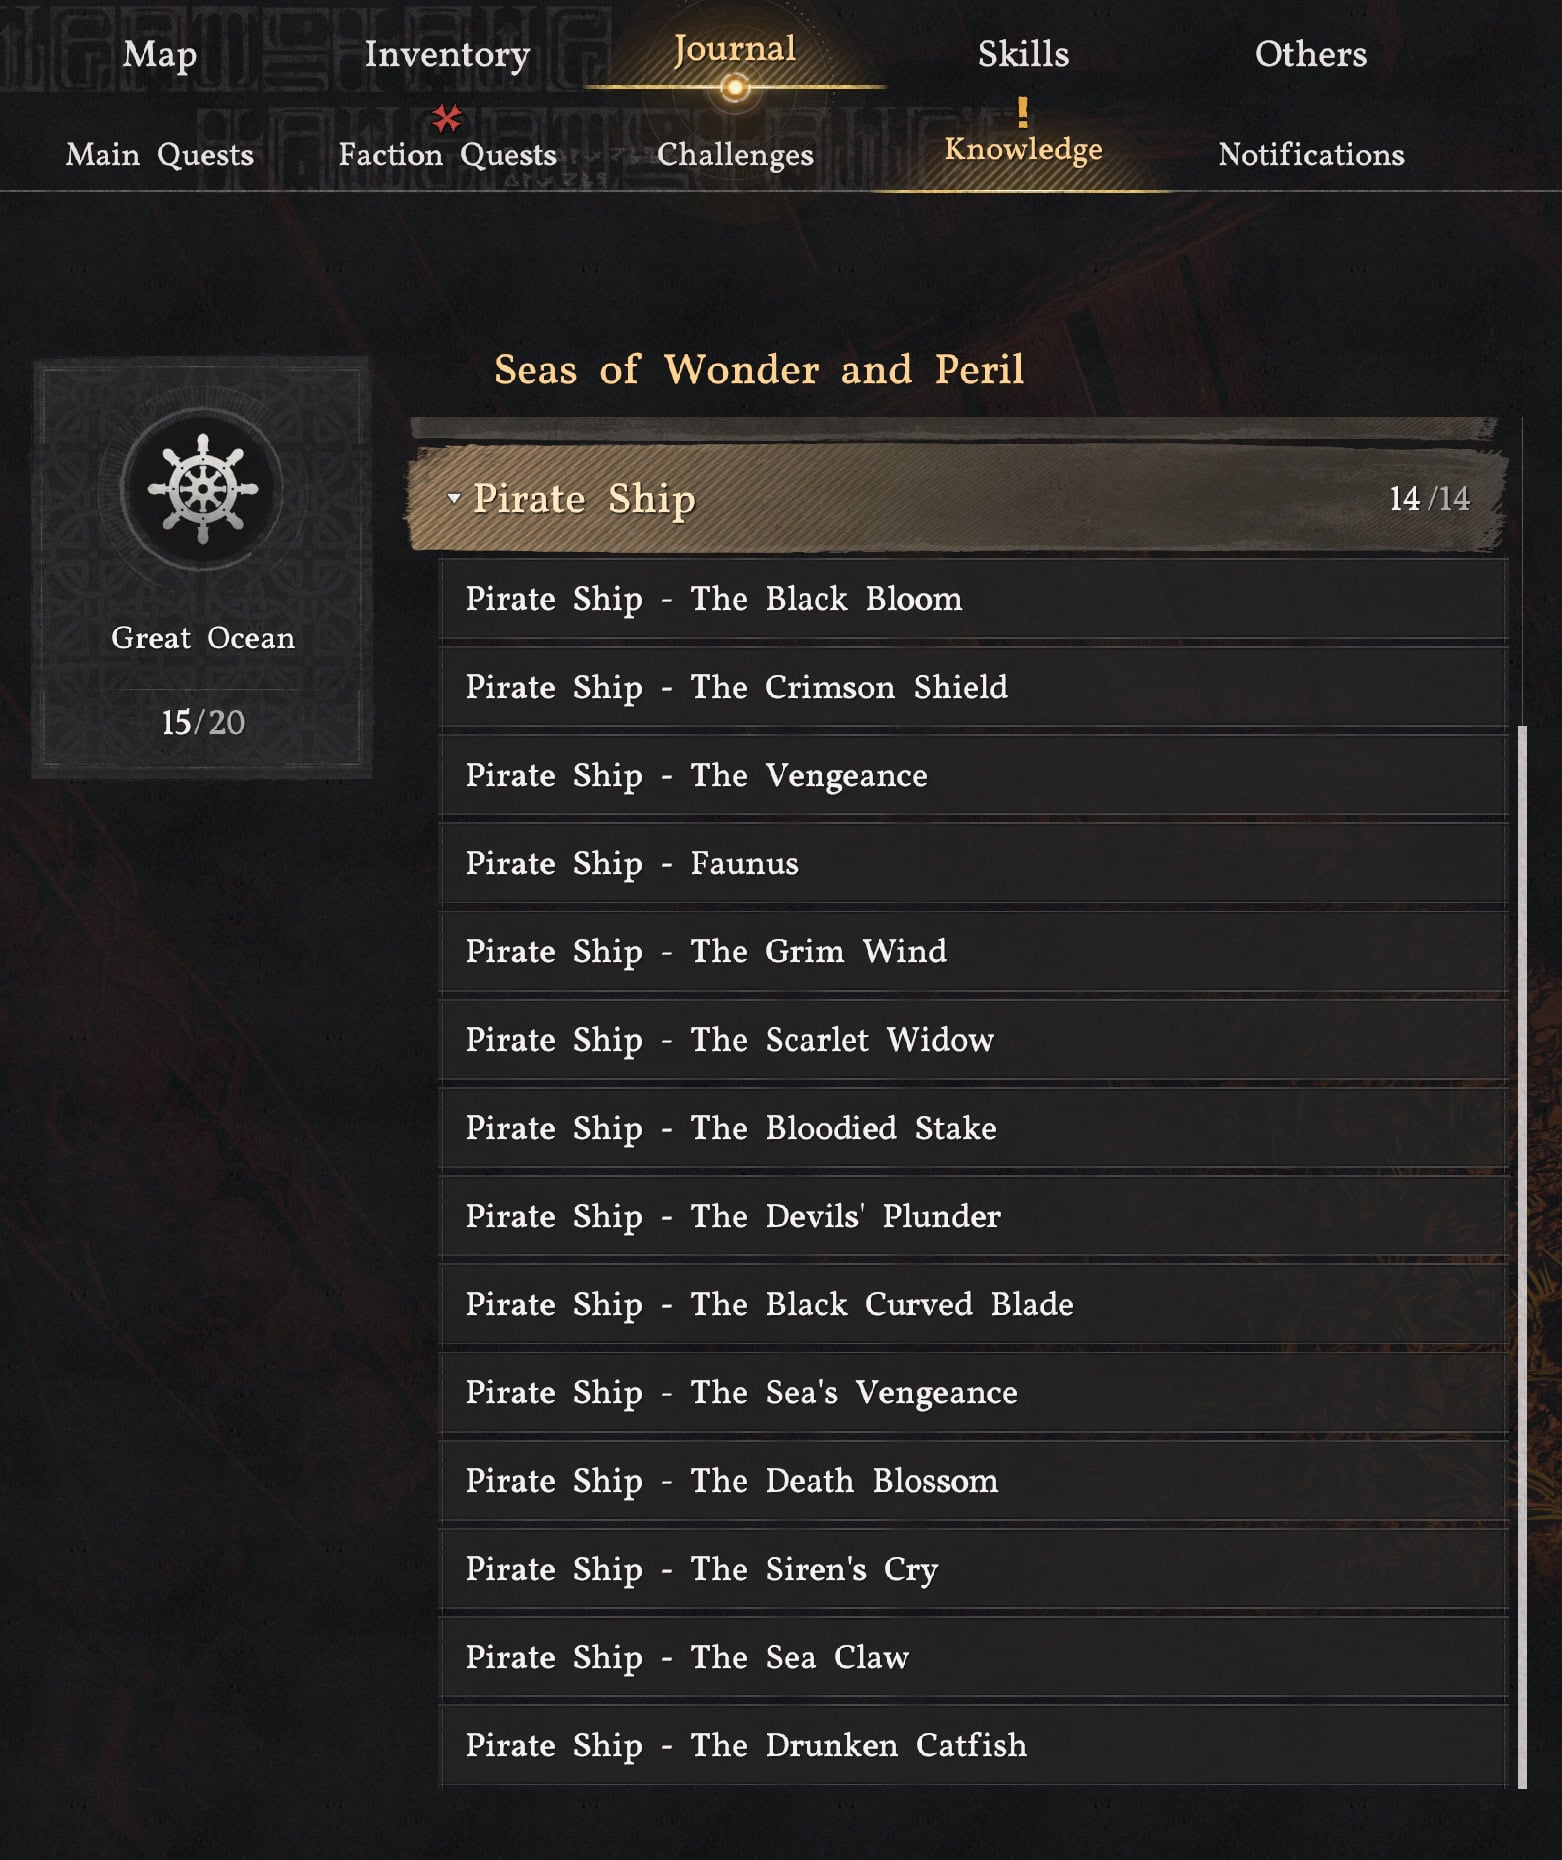Select the Great Ocean 15/20 category card
This screenshot has width=1562, height=1860.
coord(203,568)
